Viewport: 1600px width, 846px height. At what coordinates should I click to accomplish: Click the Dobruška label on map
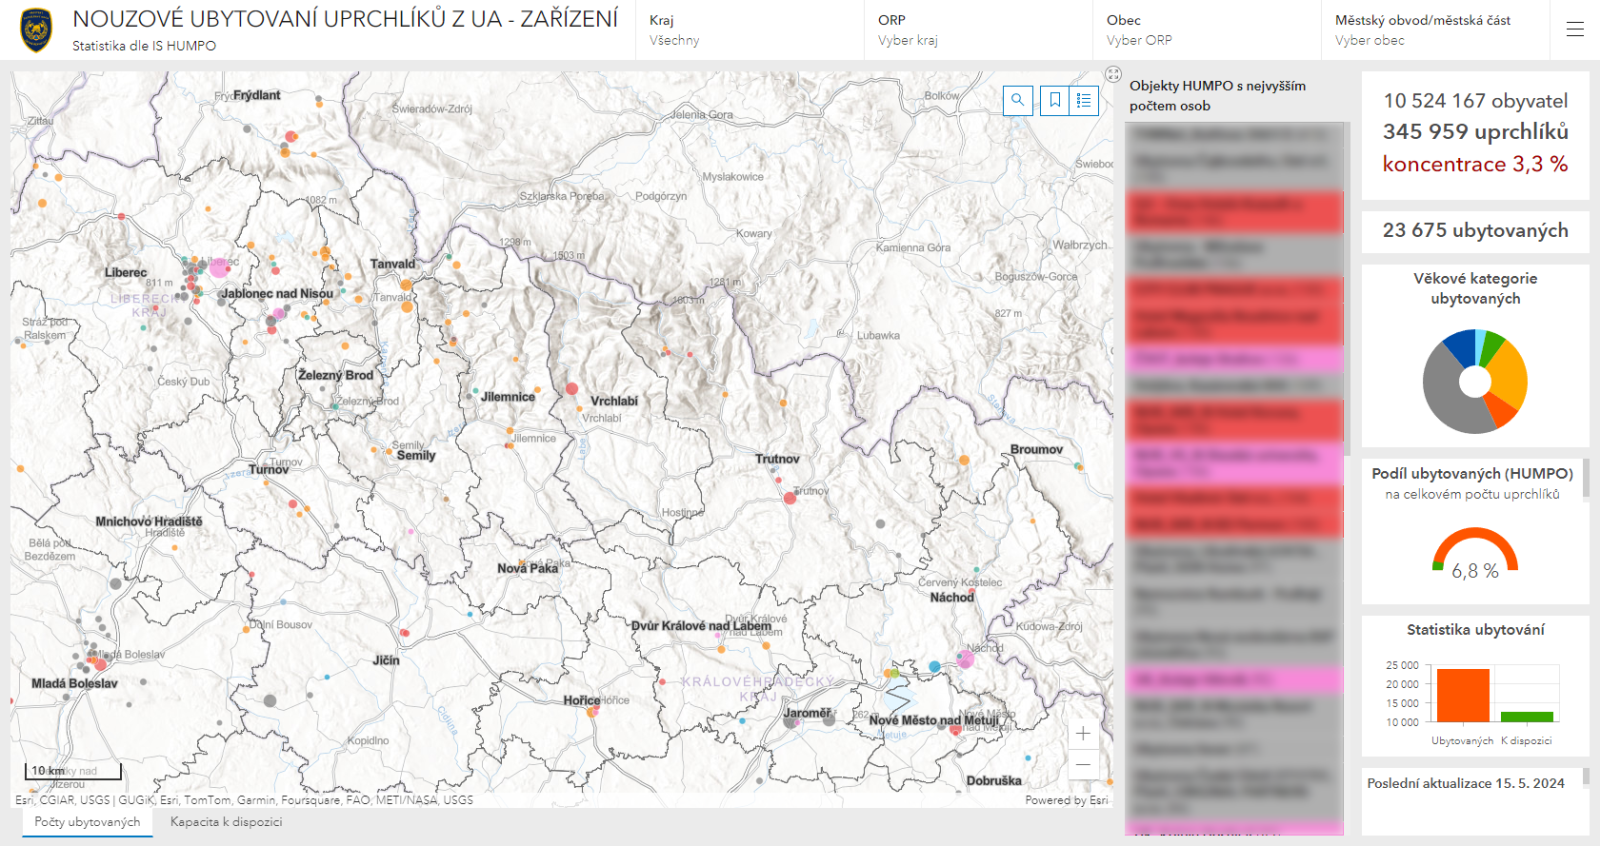tap(994, 781)
